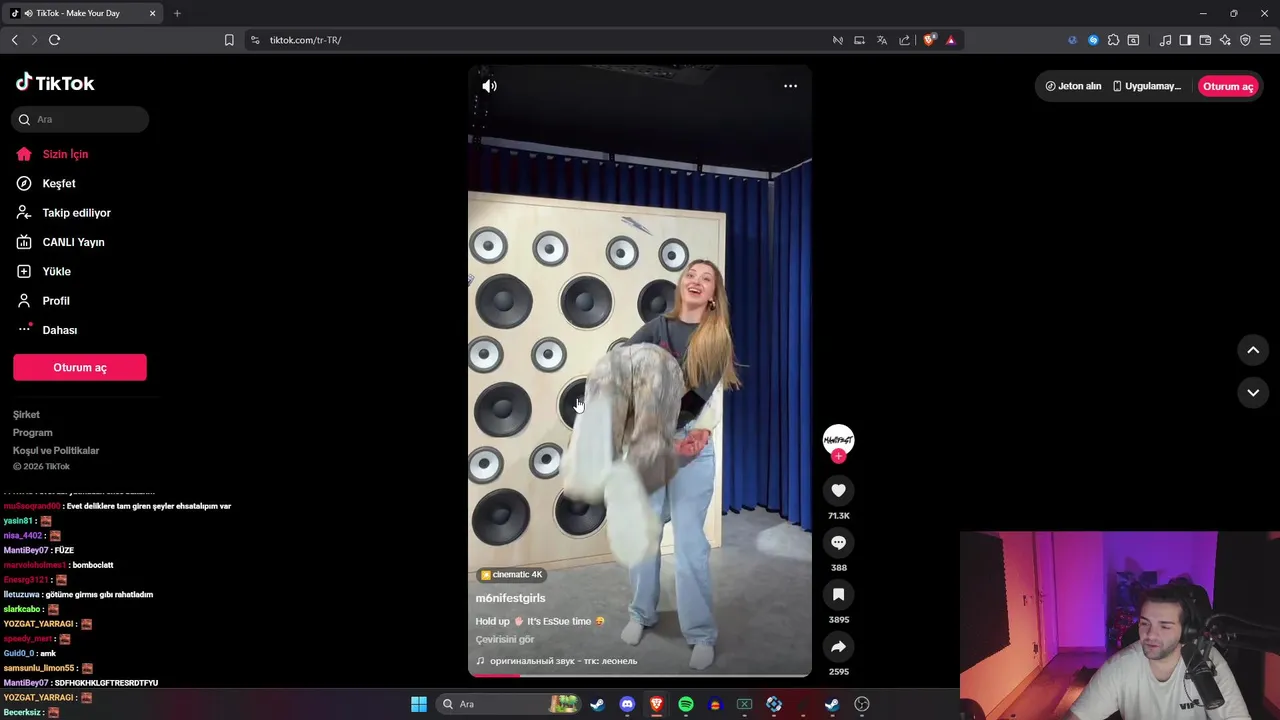This screenshot has height=720, width=1280.
Task: Open the Brave Wallet icon
Action: coord(1205,40)
